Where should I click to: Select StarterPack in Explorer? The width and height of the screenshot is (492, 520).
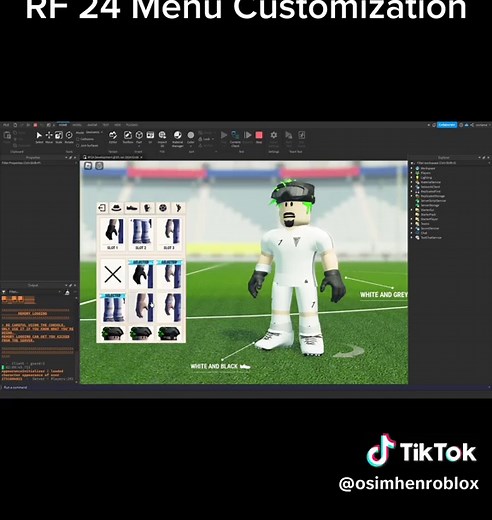(426, 215)
